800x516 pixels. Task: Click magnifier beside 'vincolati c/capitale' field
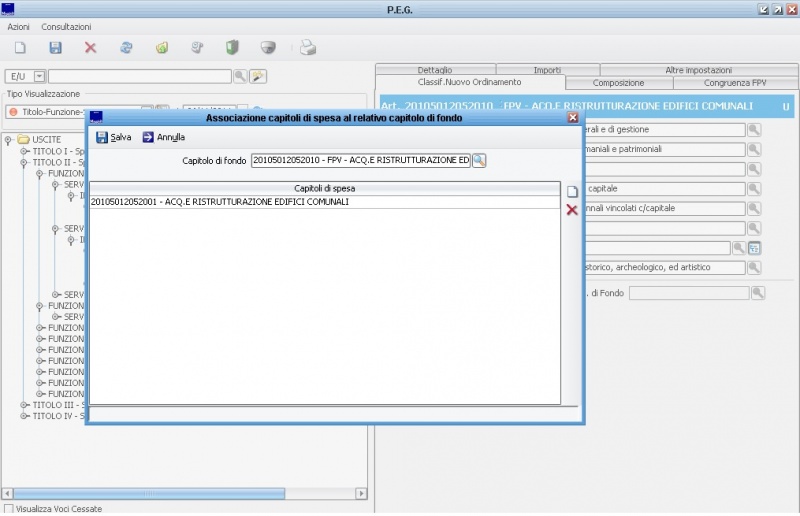(x=754, y=209)
